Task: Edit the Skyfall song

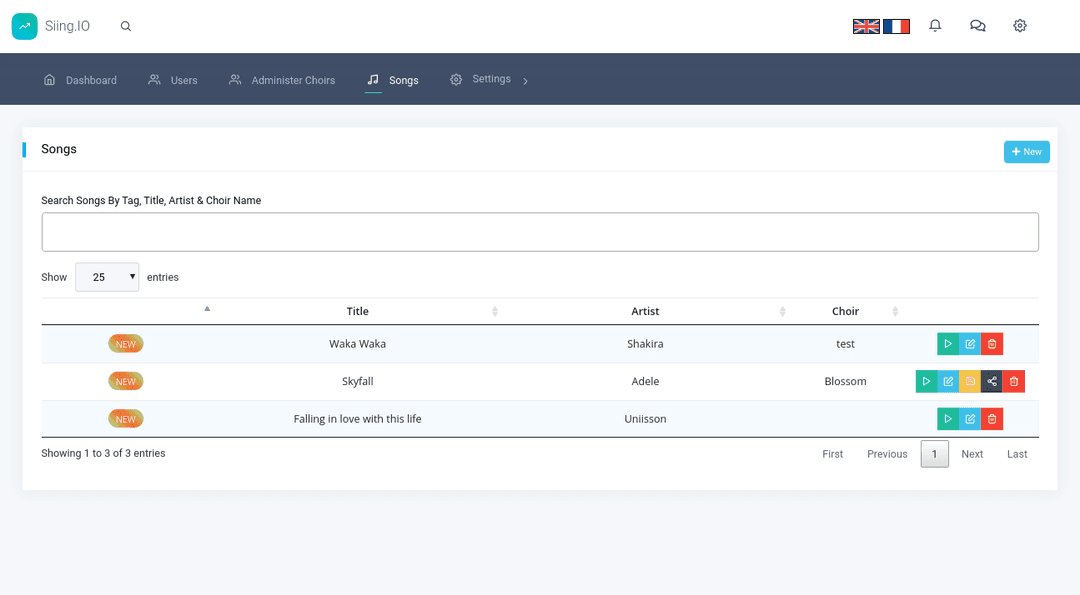Action: pos(948,381)
